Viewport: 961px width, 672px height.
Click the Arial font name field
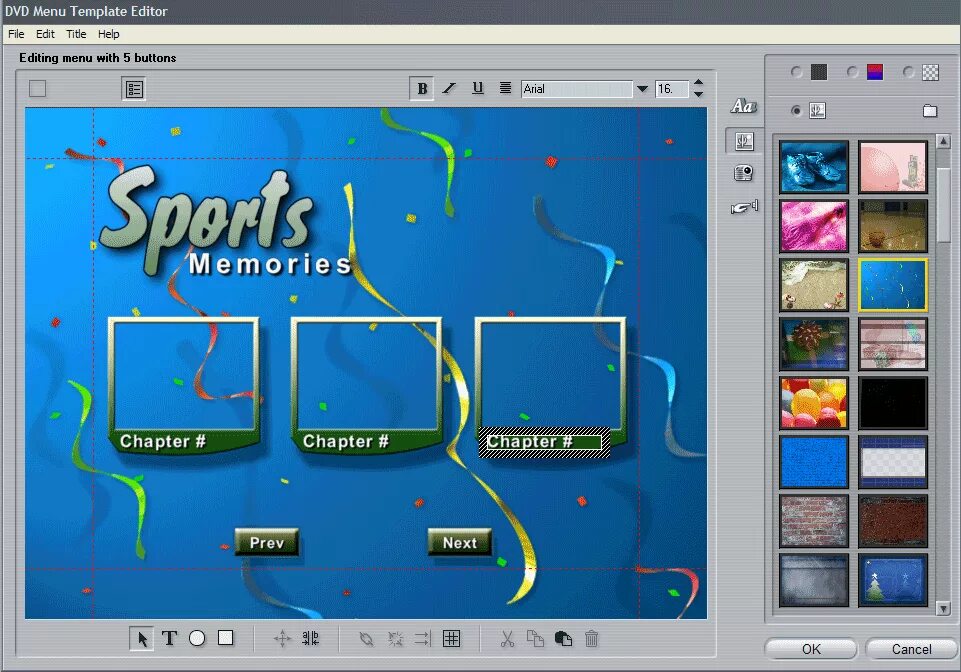(577, 89)
